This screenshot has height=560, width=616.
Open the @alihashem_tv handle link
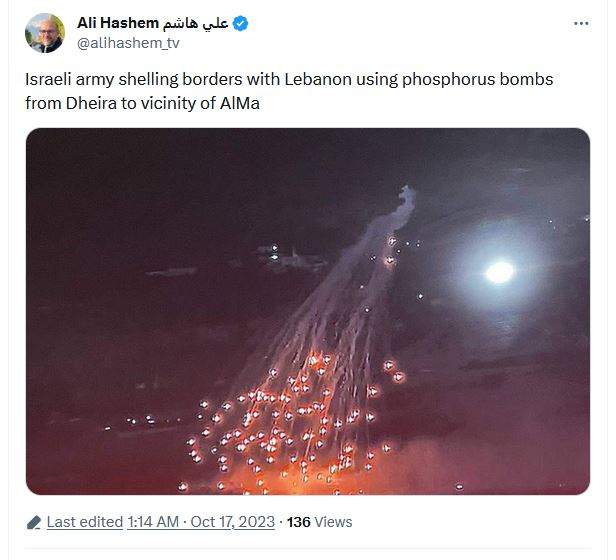(x=128, y=43)
